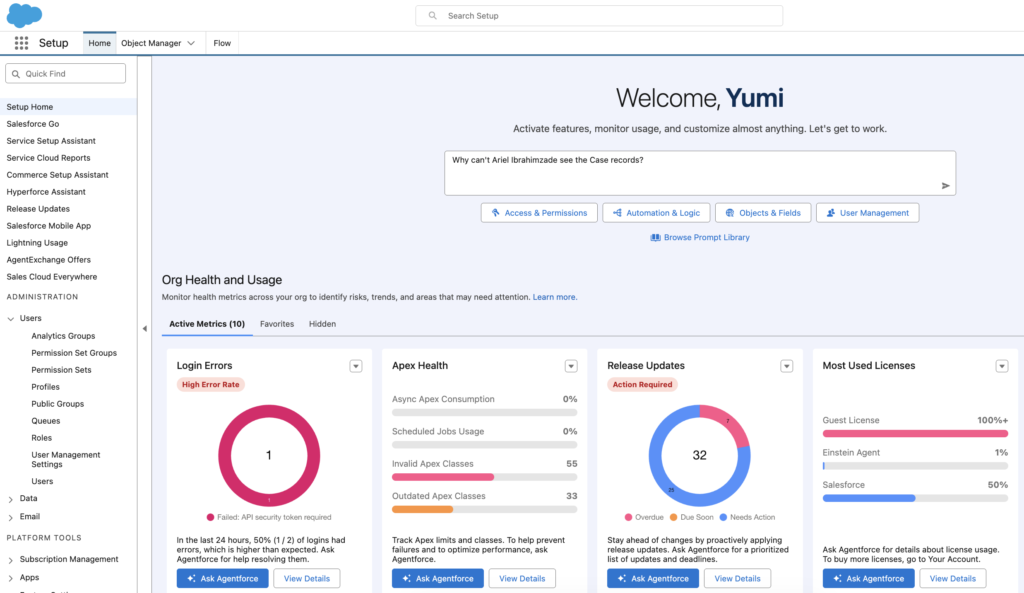Viewport: 1024px width, 593px height.
Task: Open the App Launcher grid icon
Action: [x=22, y=43]
